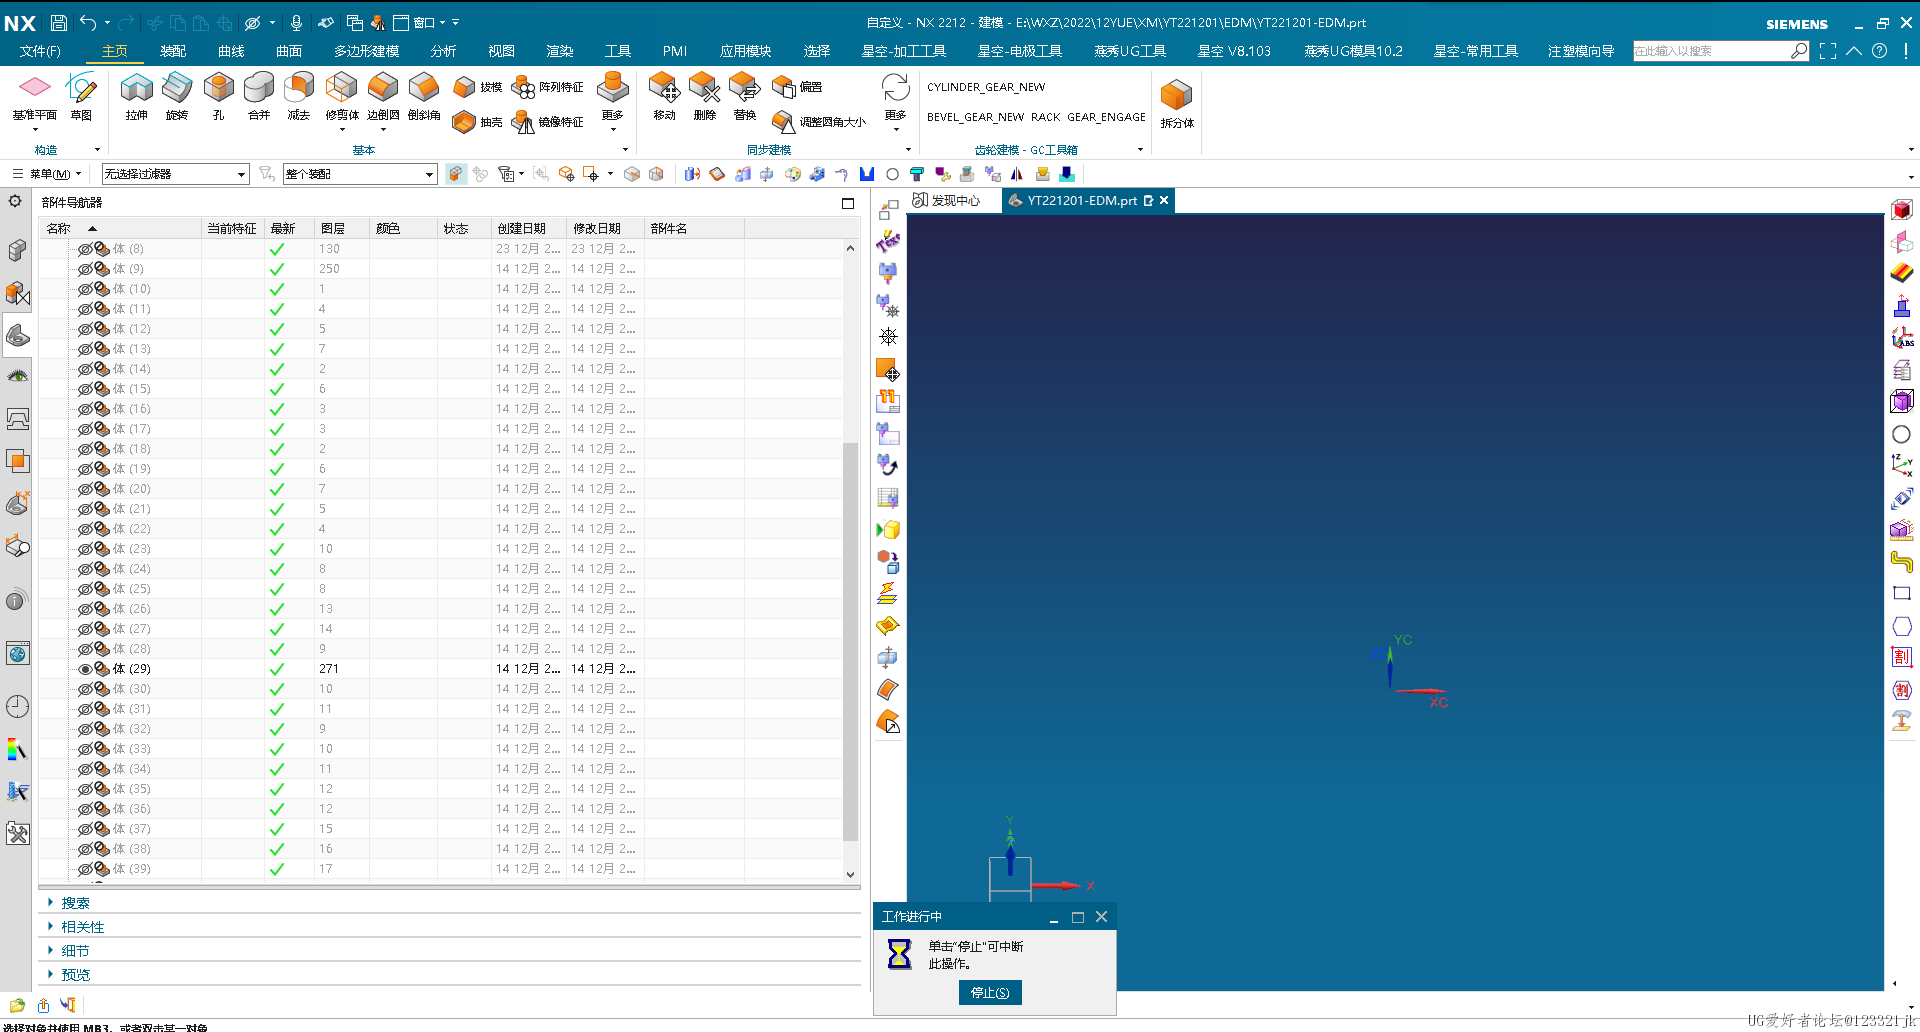Click the 孔 (Hole) feature icon
This screenshot has height=1032, width=1920.
tap(218, 96)
